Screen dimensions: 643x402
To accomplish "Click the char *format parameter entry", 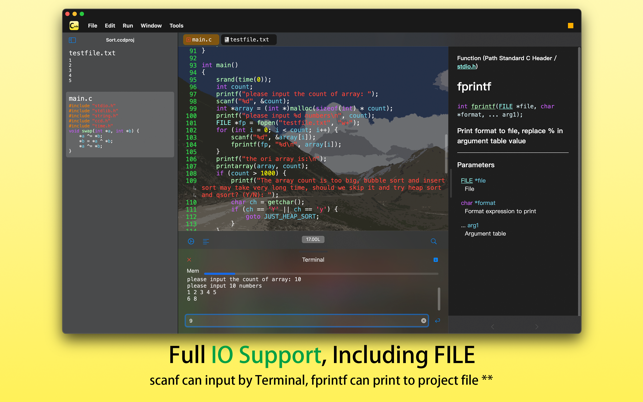I will click(478, 203).
